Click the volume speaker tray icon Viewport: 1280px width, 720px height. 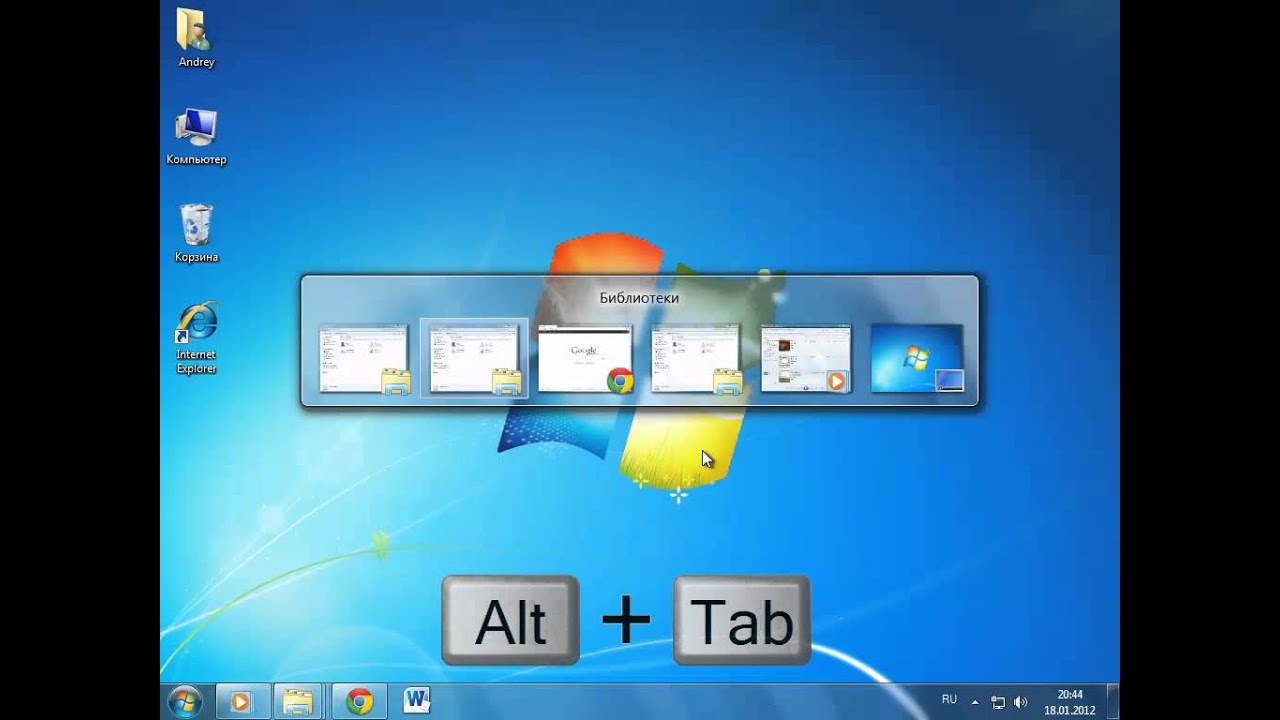click(1020, 702)
